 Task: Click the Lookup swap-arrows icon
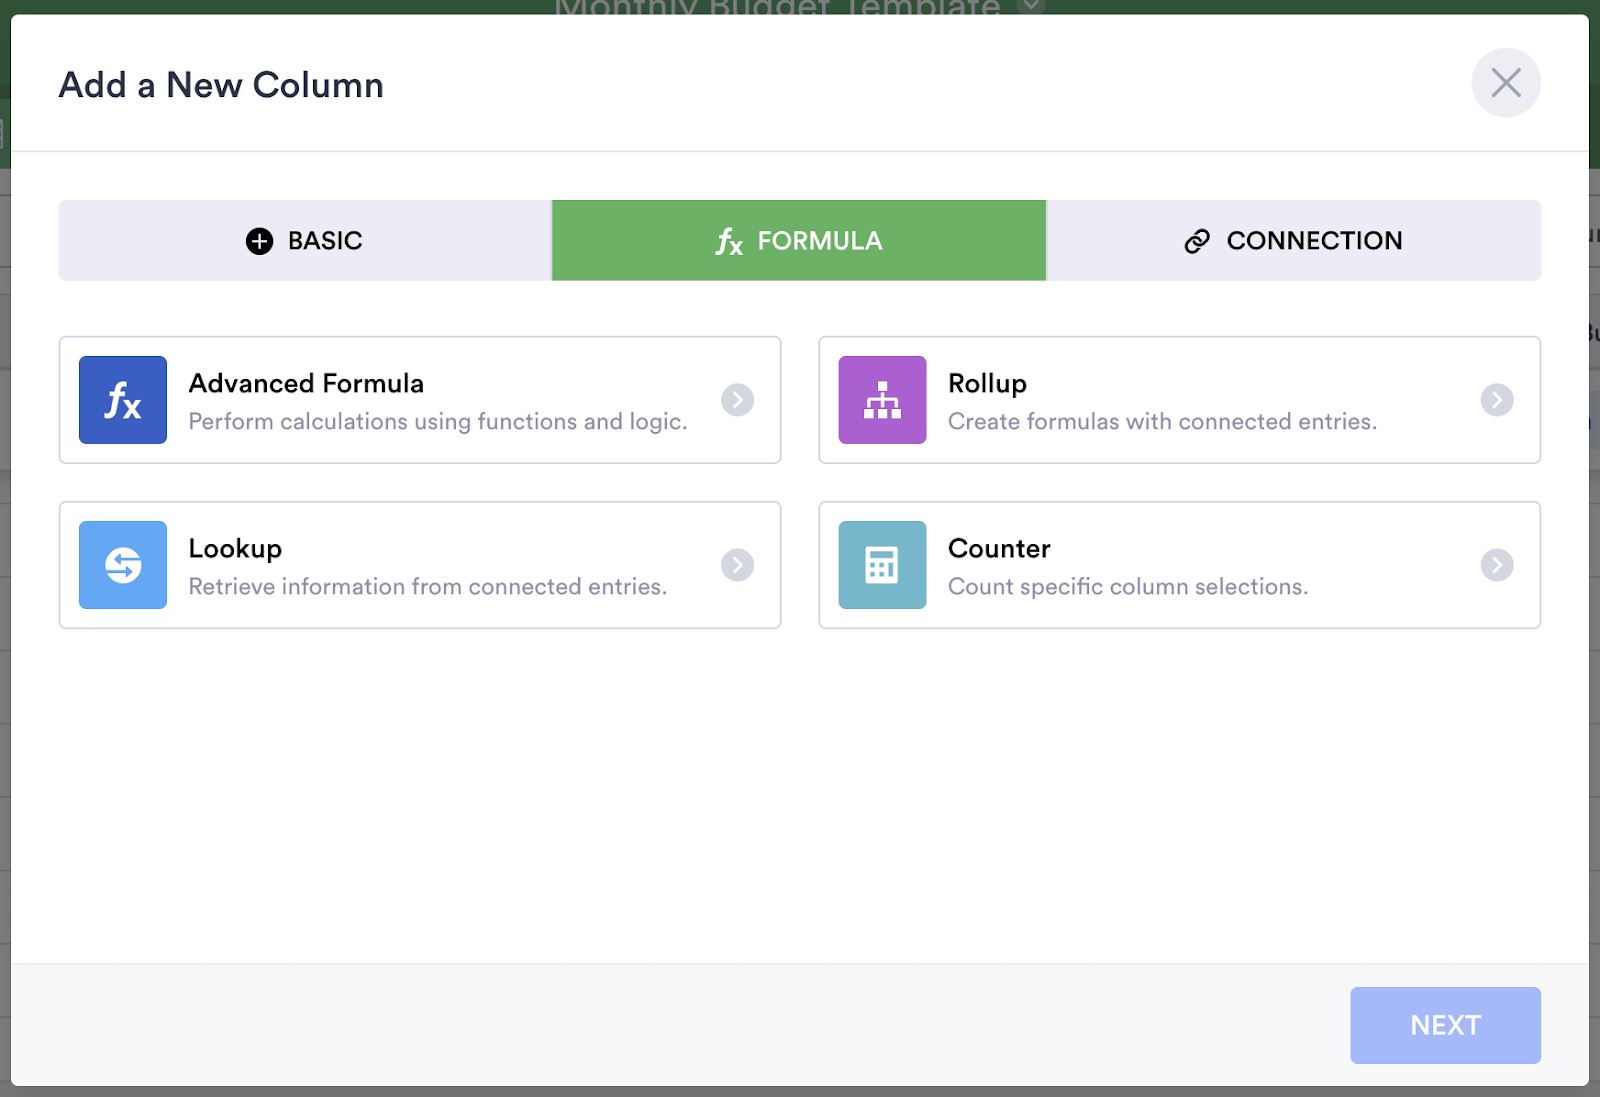[x=123, y=565]
